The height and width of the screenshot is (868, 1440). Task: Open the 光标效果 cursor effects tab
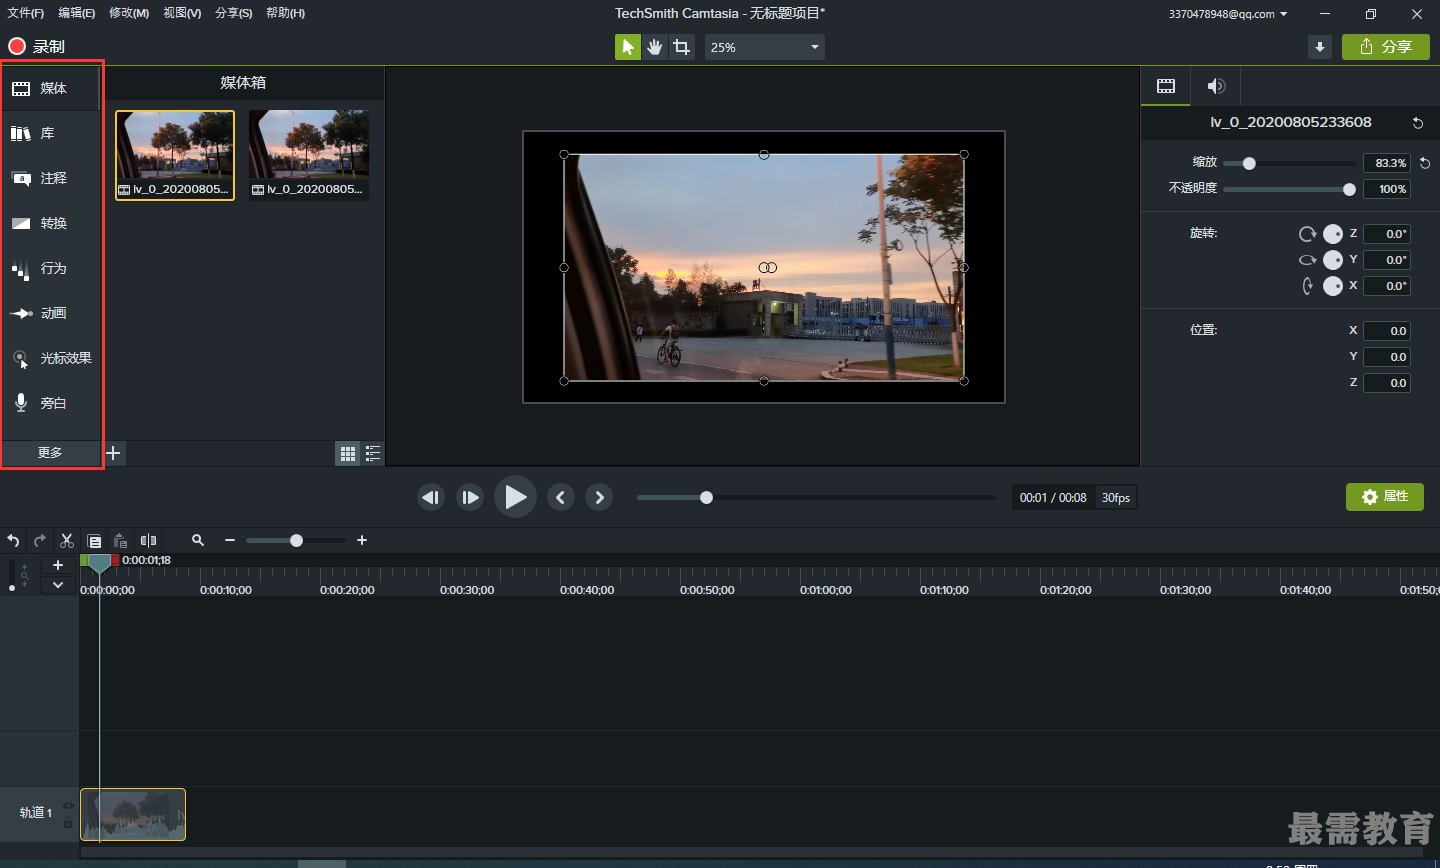point(51,358)
